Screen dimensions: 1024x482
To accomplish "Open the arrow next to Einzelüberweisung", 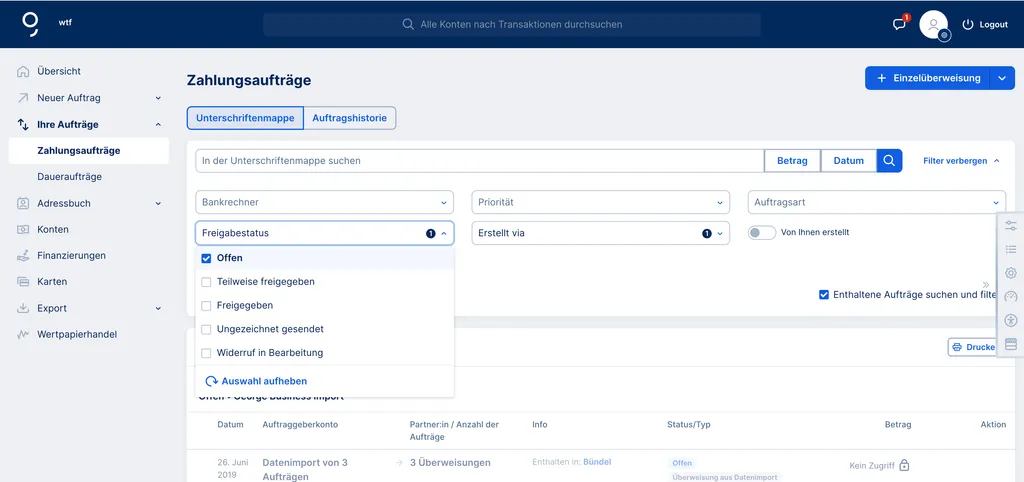I will click(x=1002, y=78).
